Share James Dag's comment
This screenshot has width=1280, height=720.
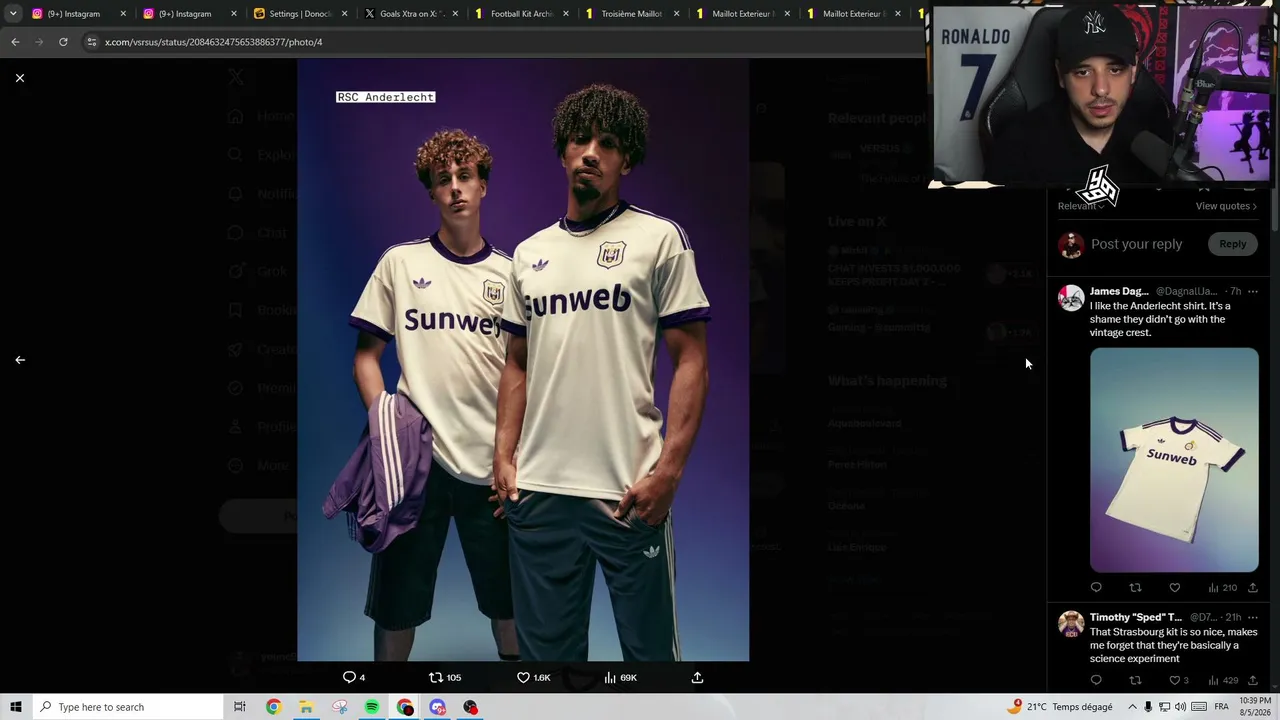click(1252, 587)
